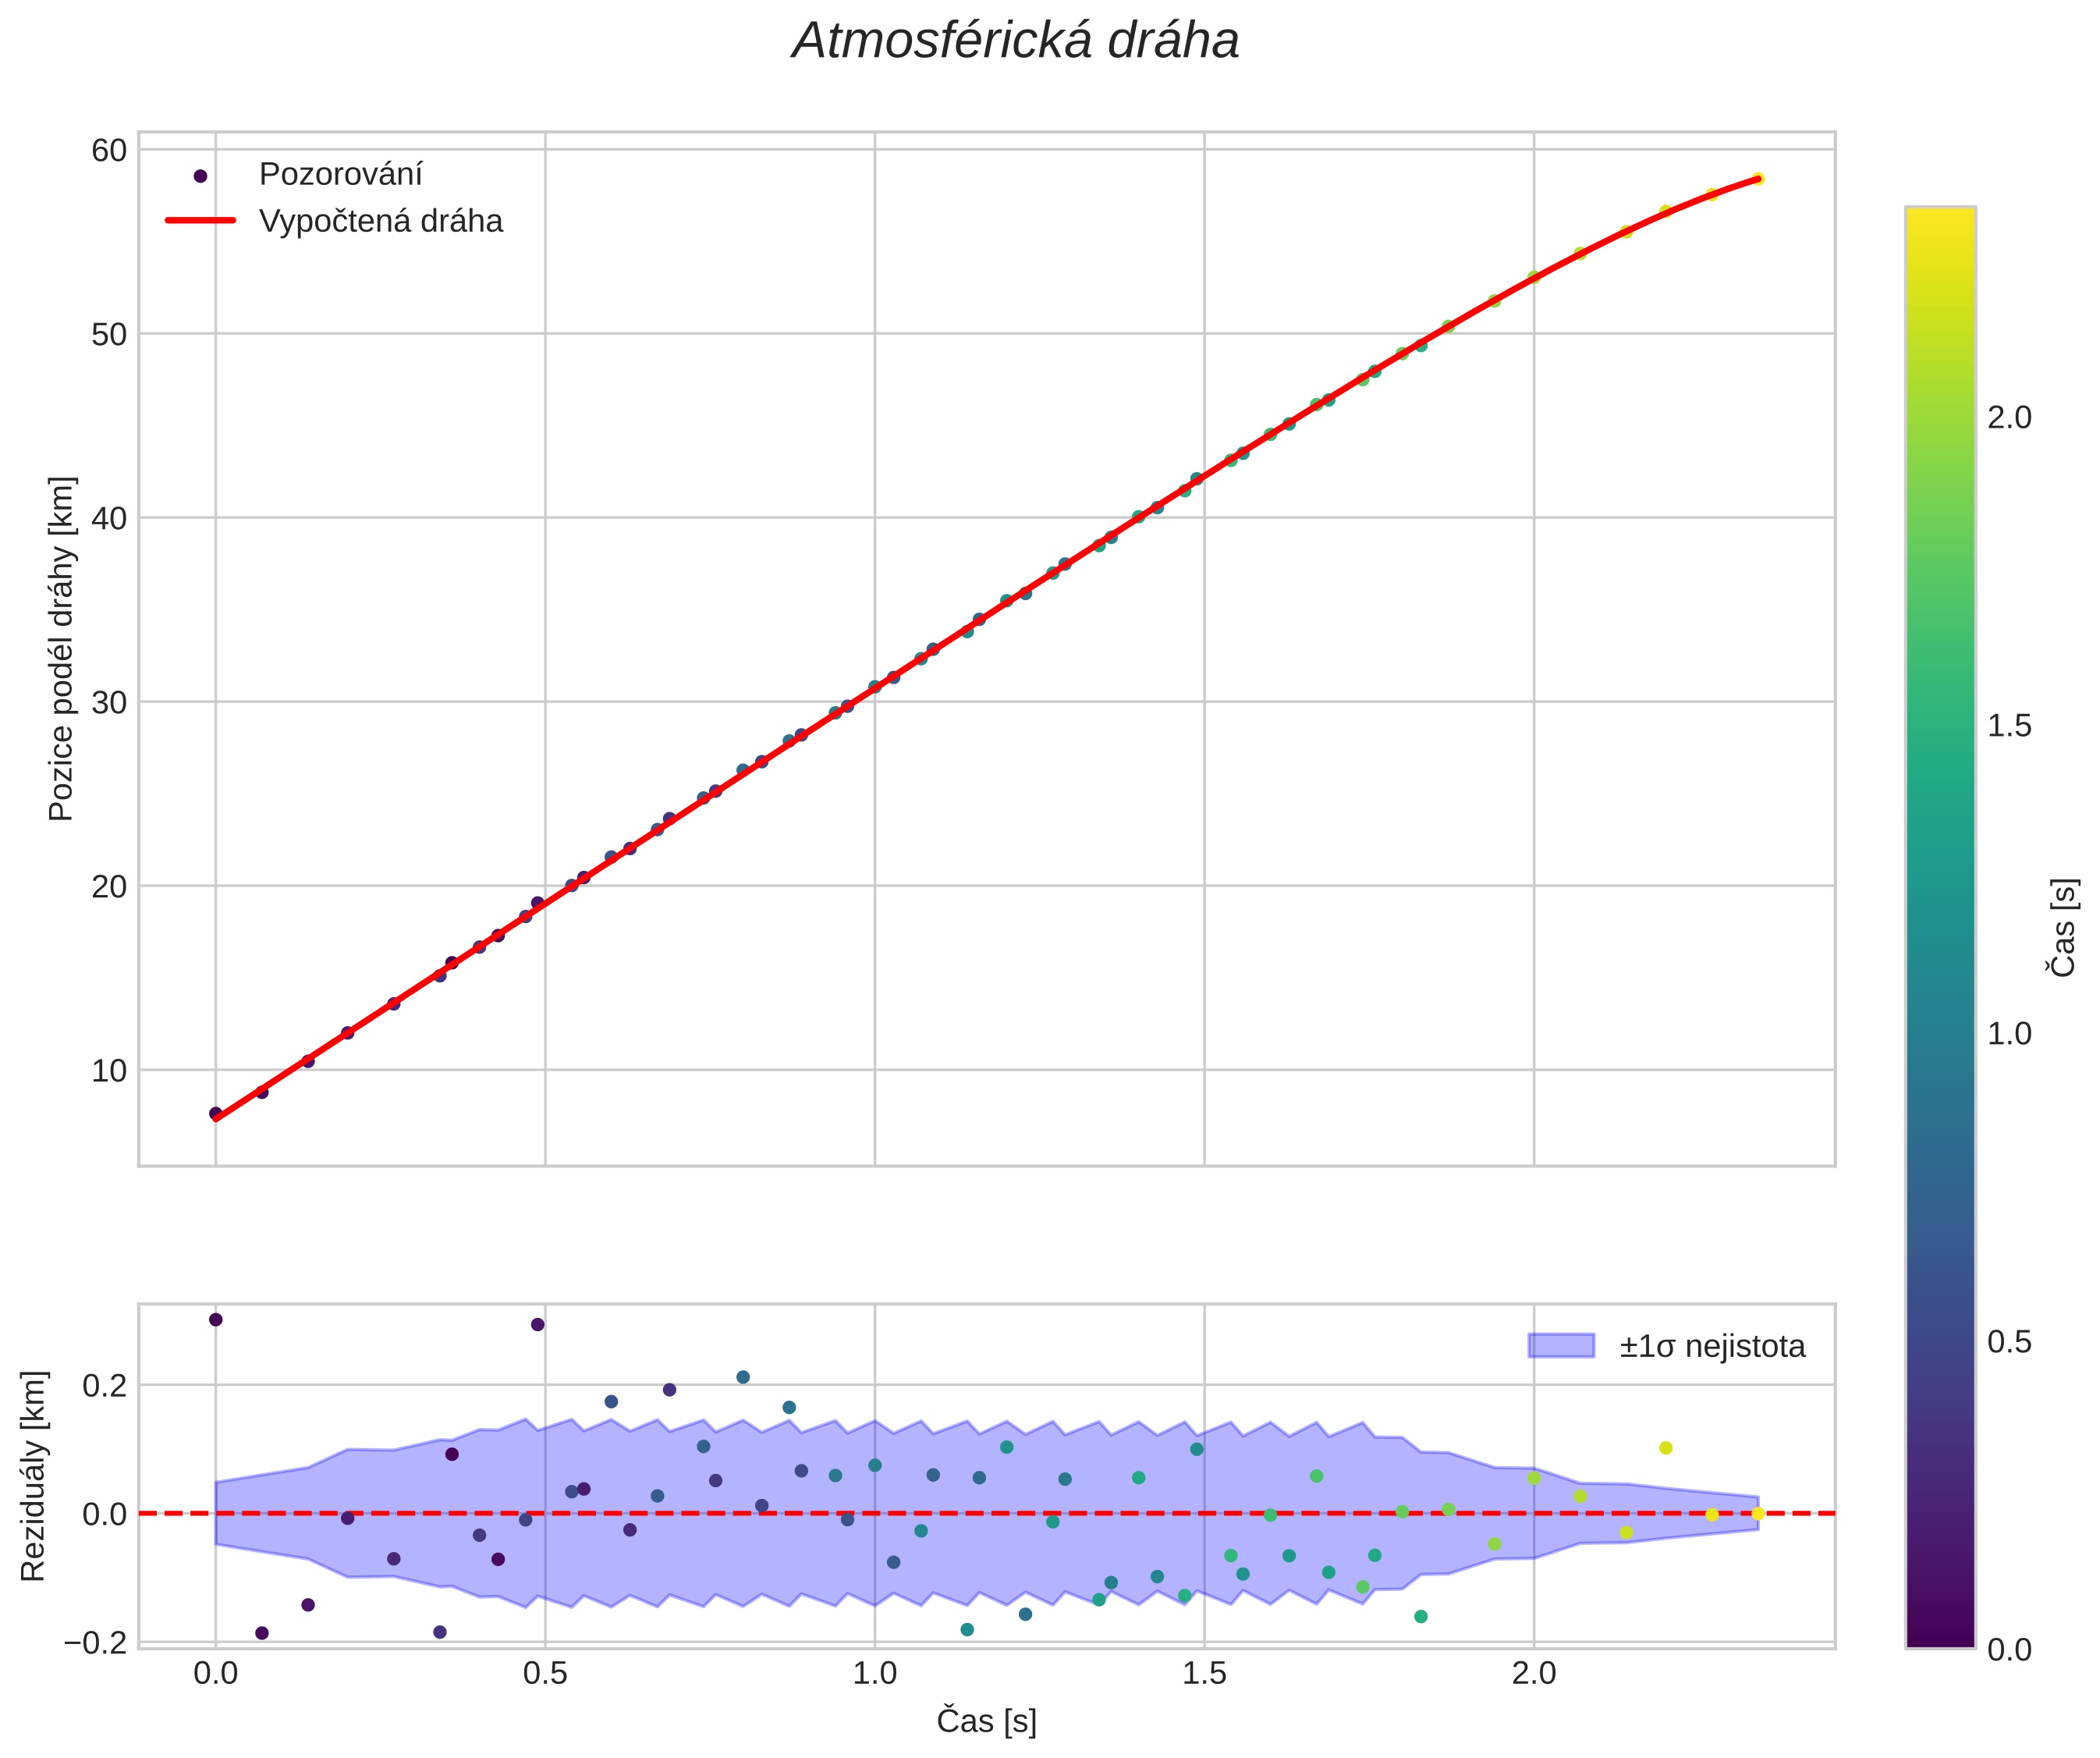Screen dimensions: 2100x1758
Task: Click the 'Čas [s]' colorbar label
Action: tap(2062, 927)
